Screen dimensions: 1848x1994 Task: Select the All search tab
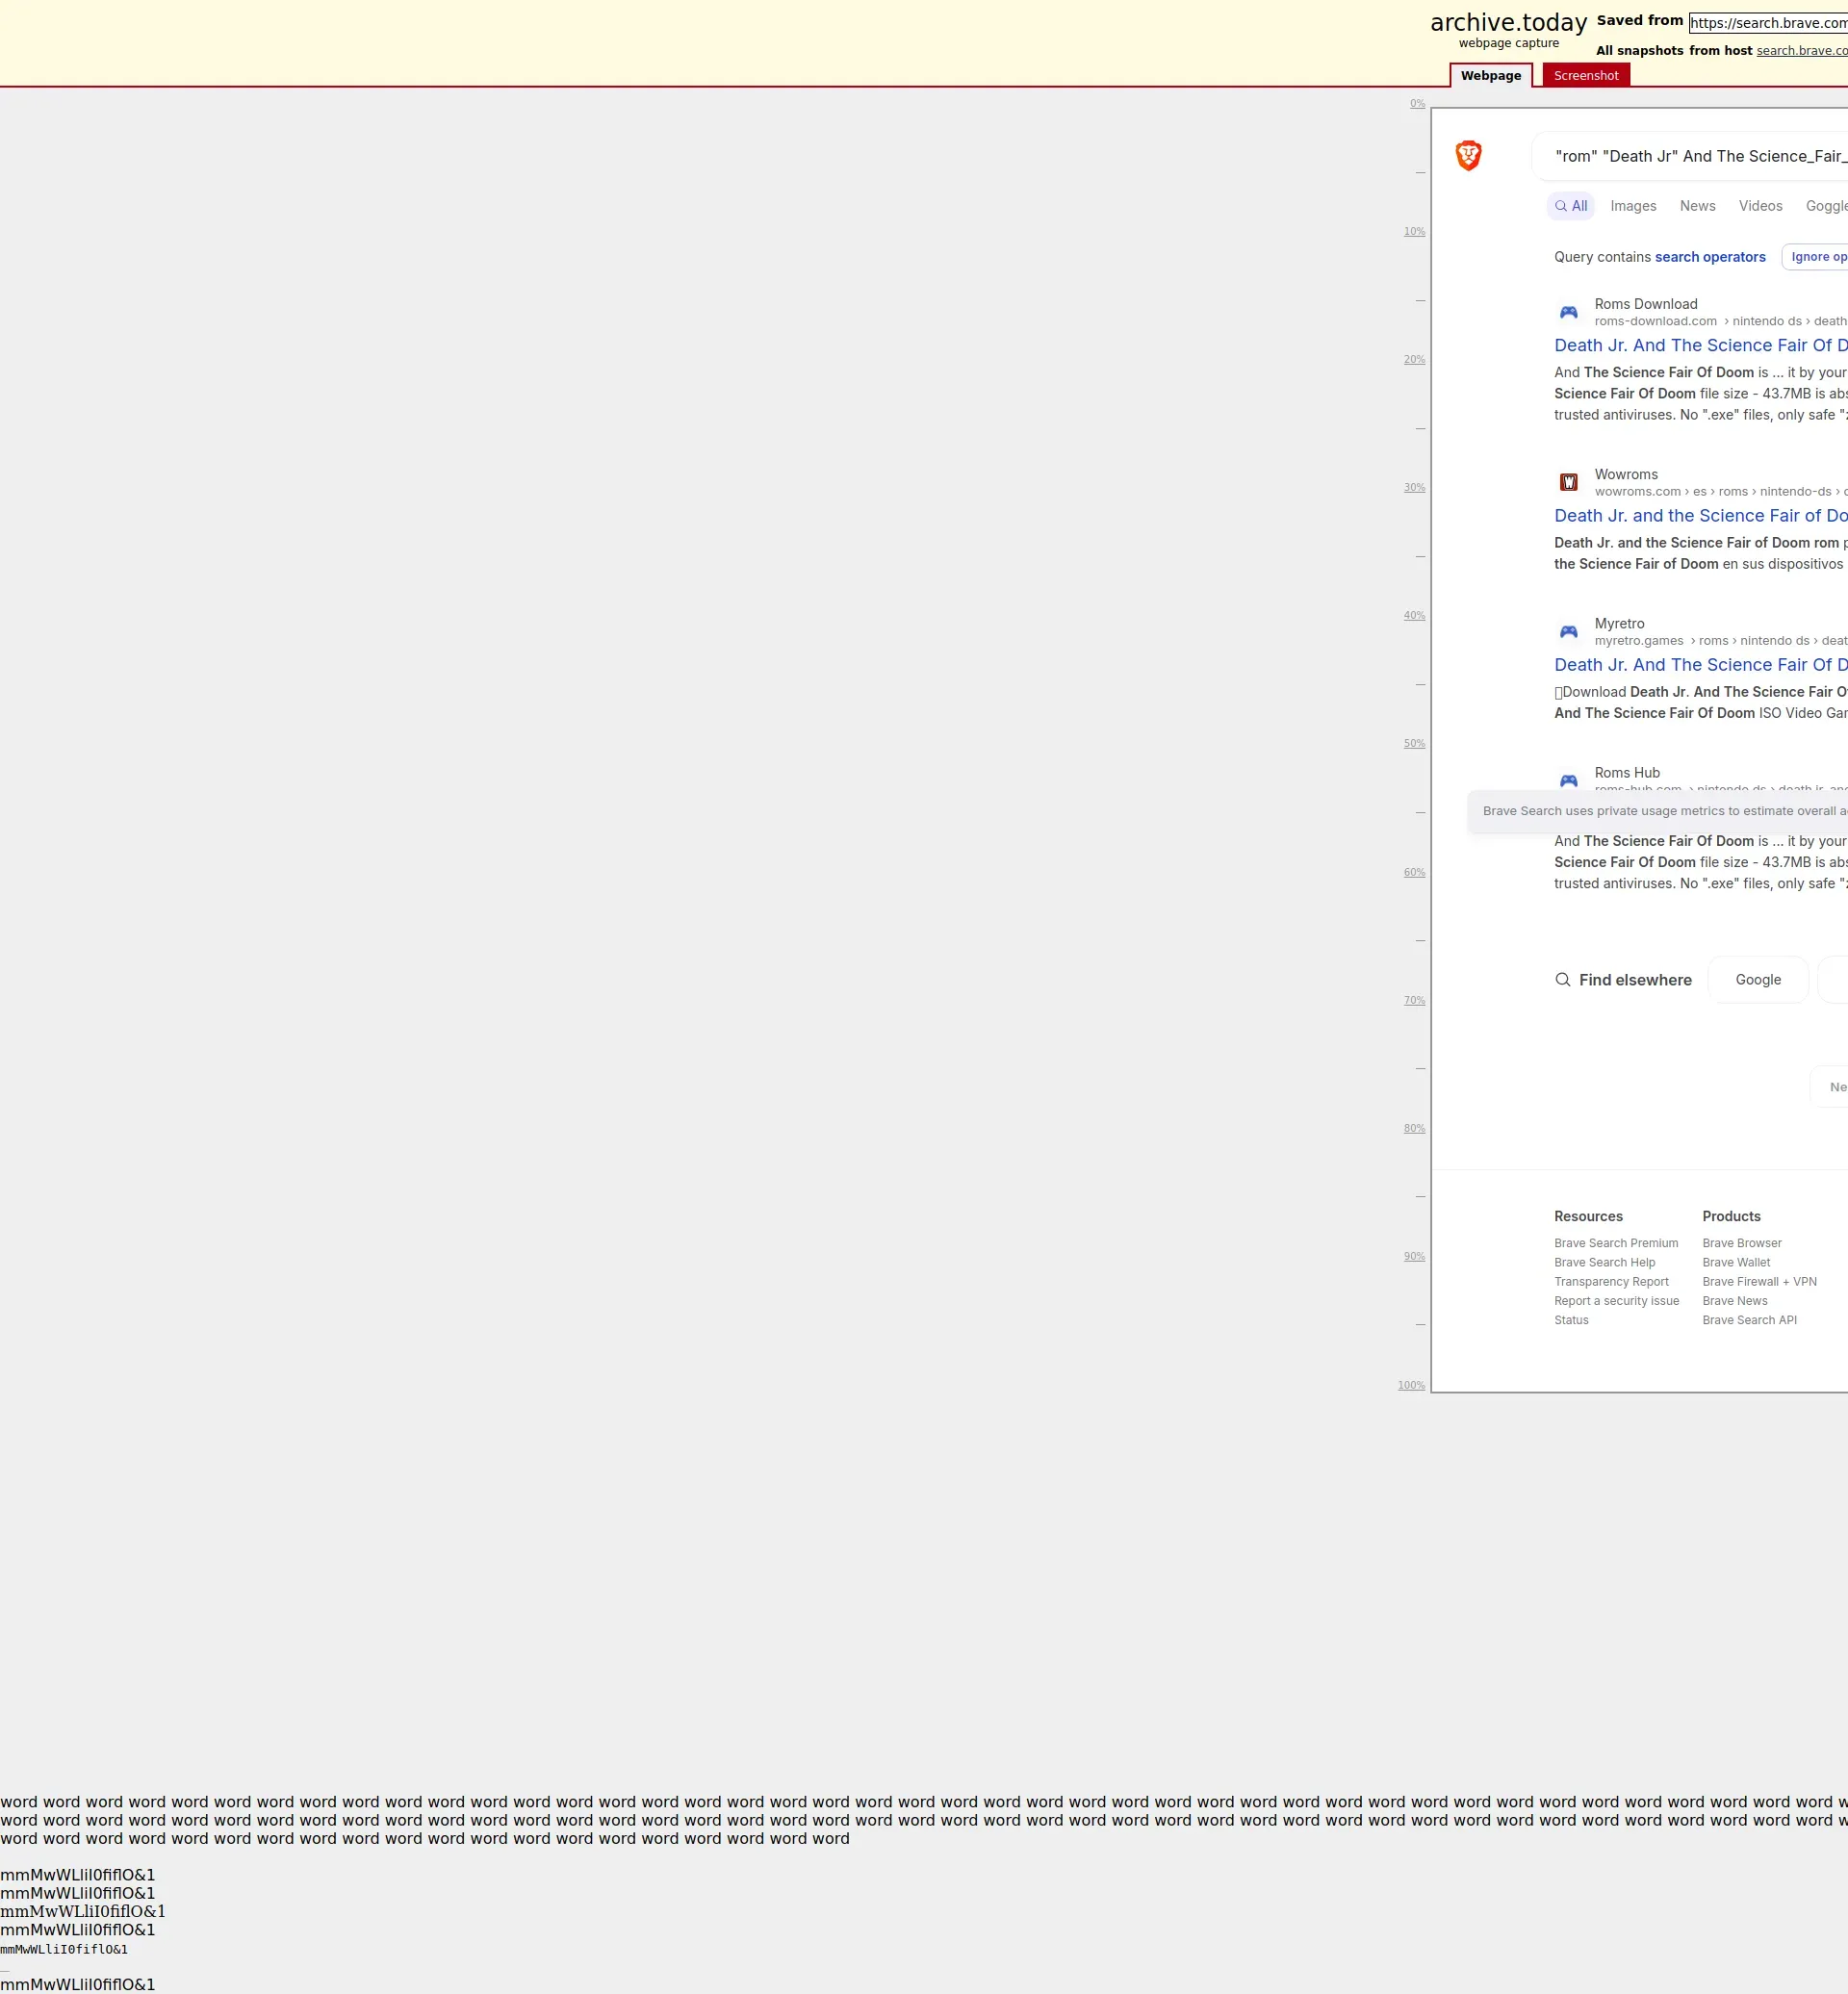[1570, 206]
